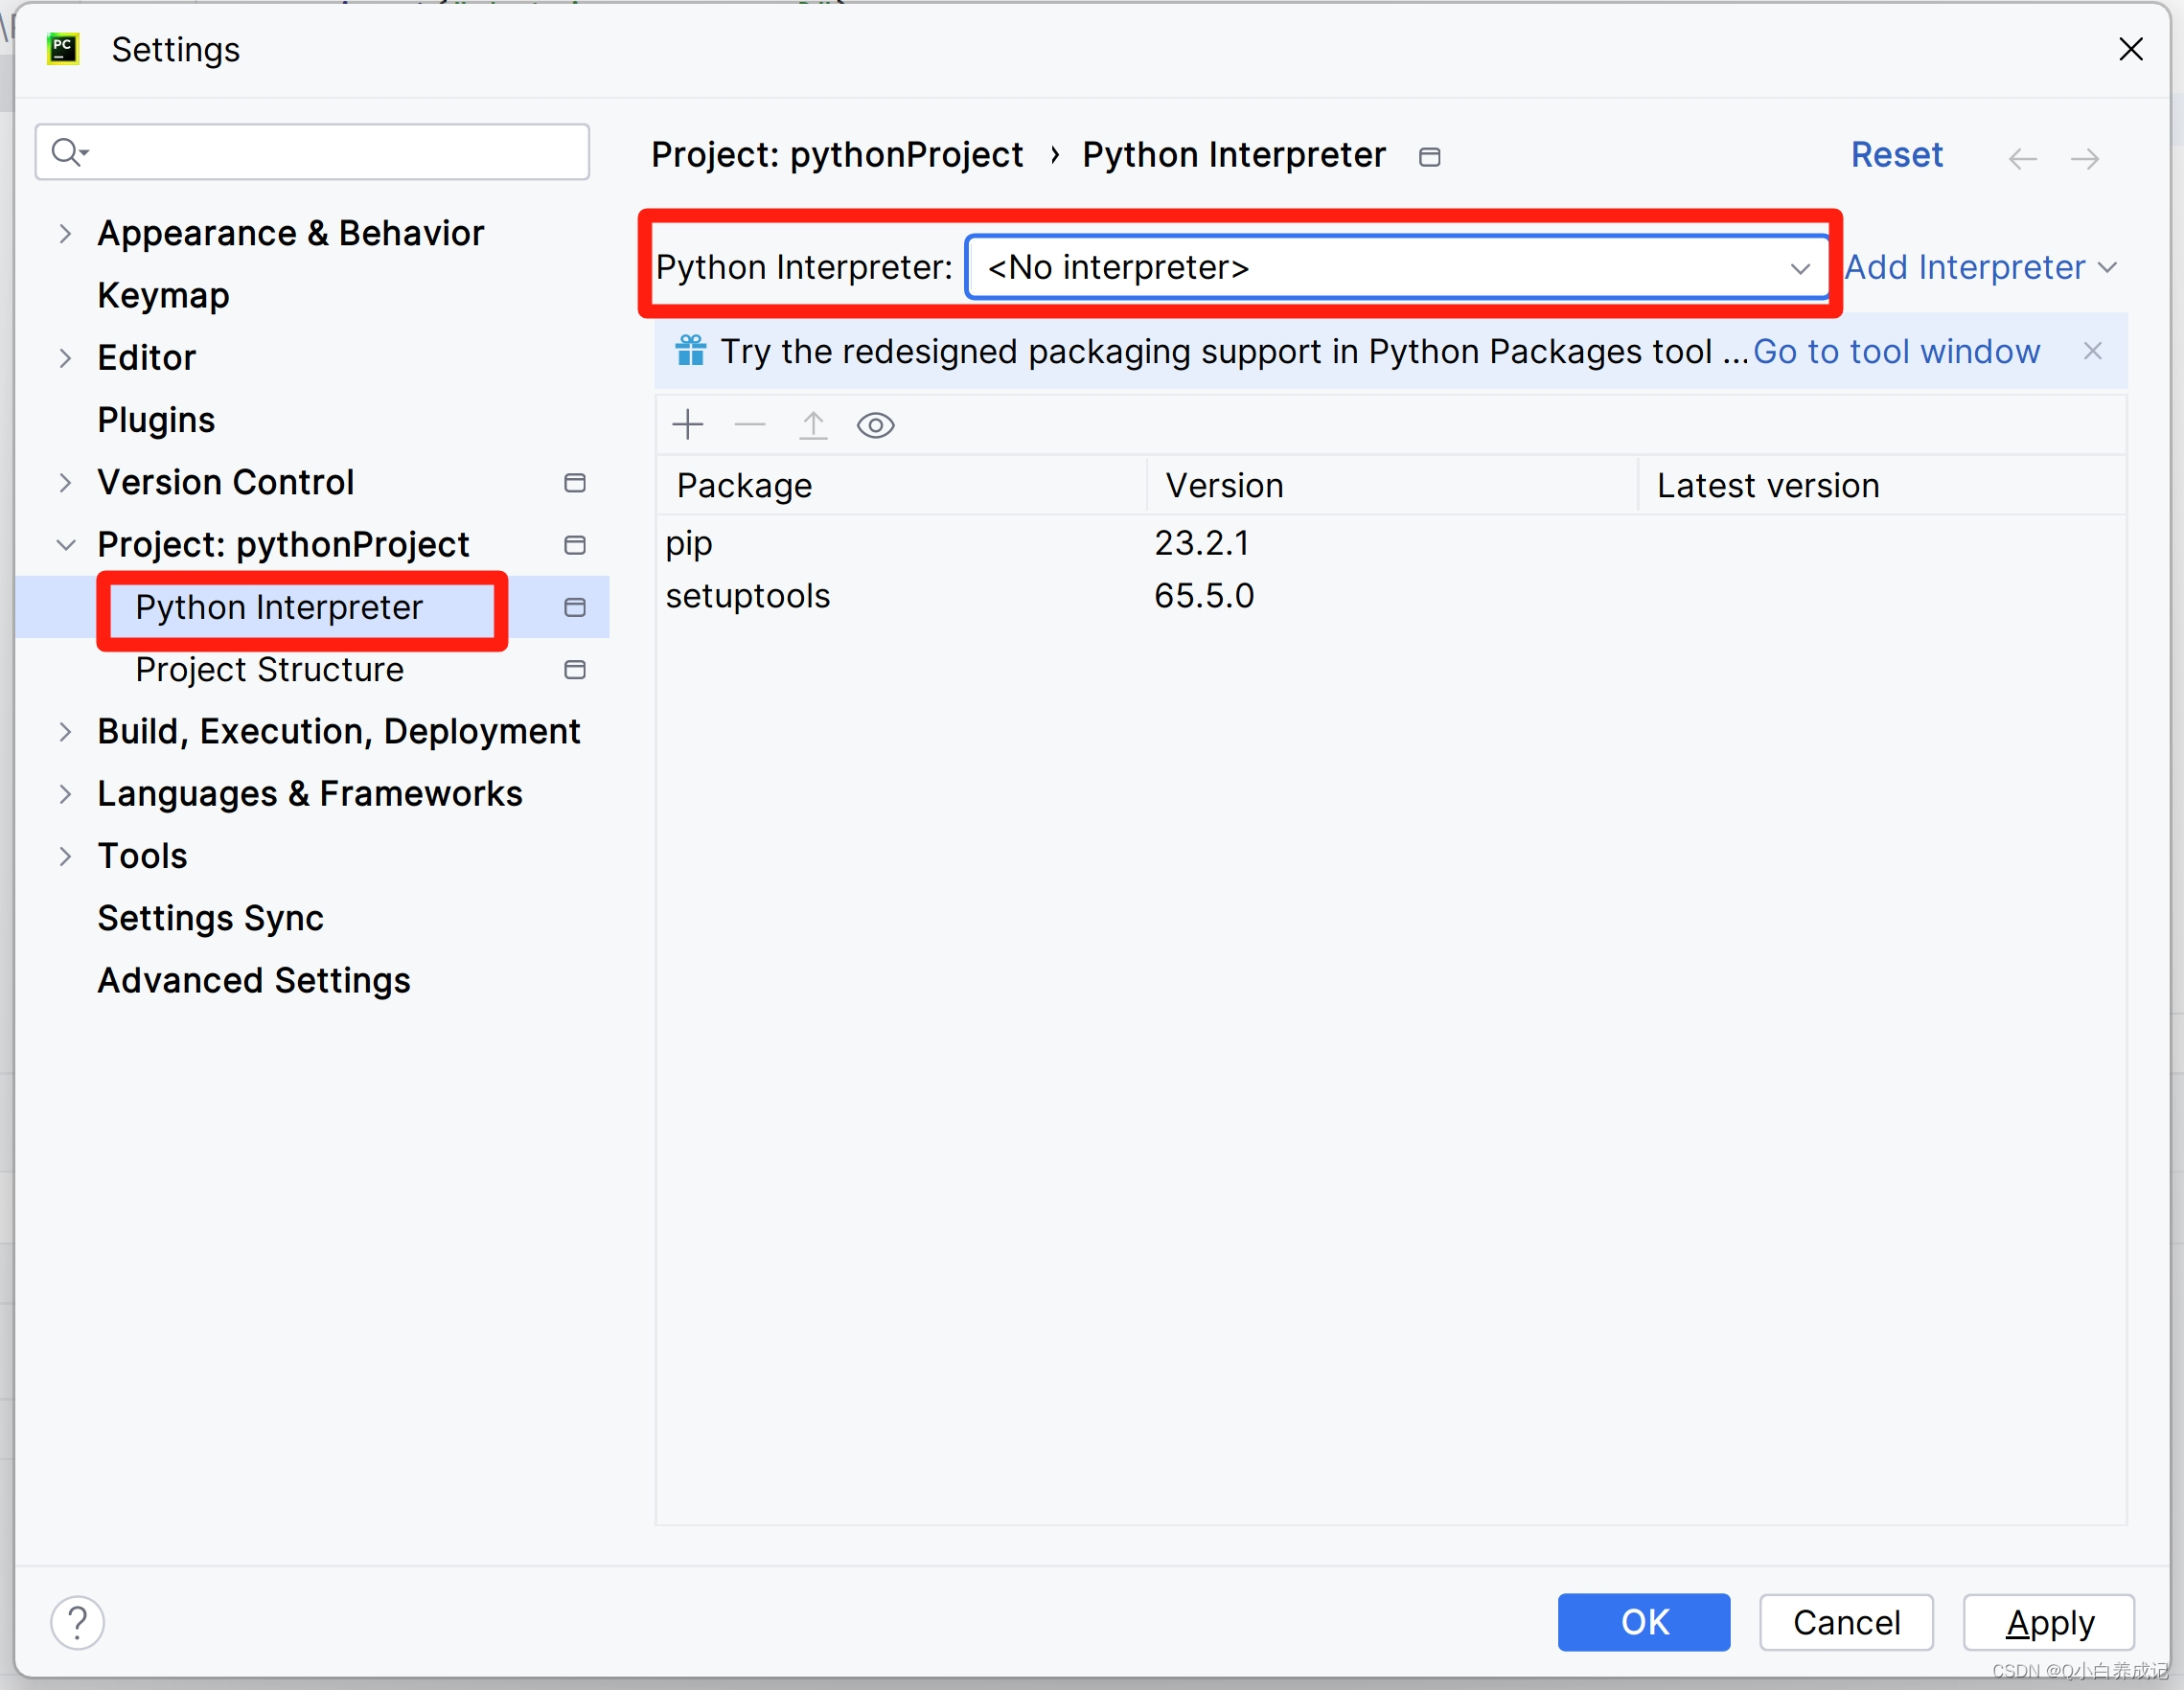Click the PyCharm logo in the Settings title bar

pos(62,48)
